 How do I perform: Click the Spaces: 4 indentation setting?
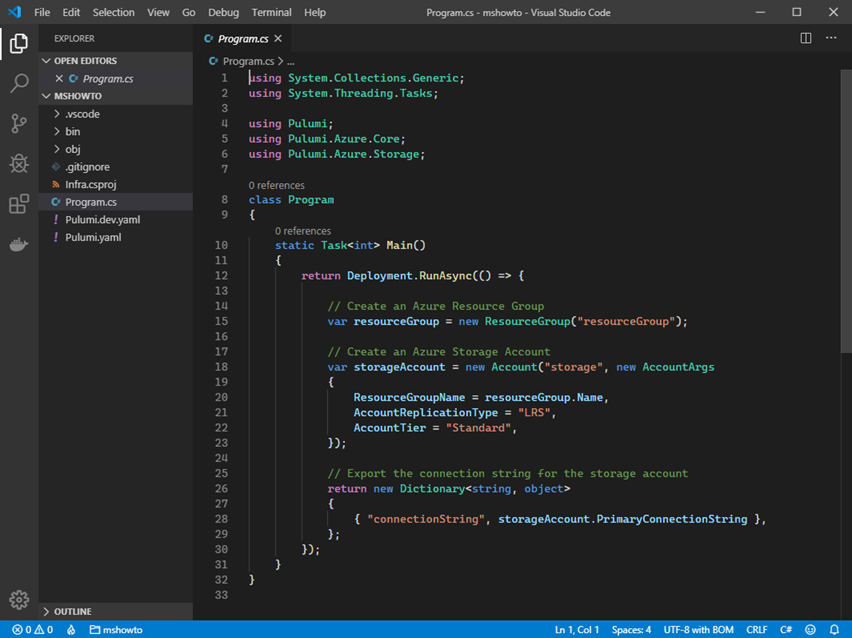point(631,630)
